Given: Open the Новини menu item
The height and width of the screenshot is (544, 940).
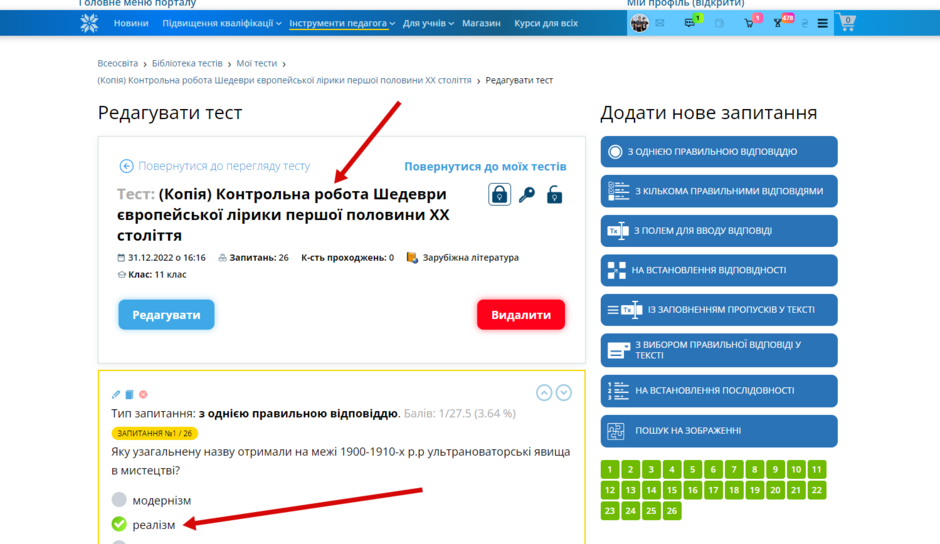Looking at the screenshot, I should (131, 23).
